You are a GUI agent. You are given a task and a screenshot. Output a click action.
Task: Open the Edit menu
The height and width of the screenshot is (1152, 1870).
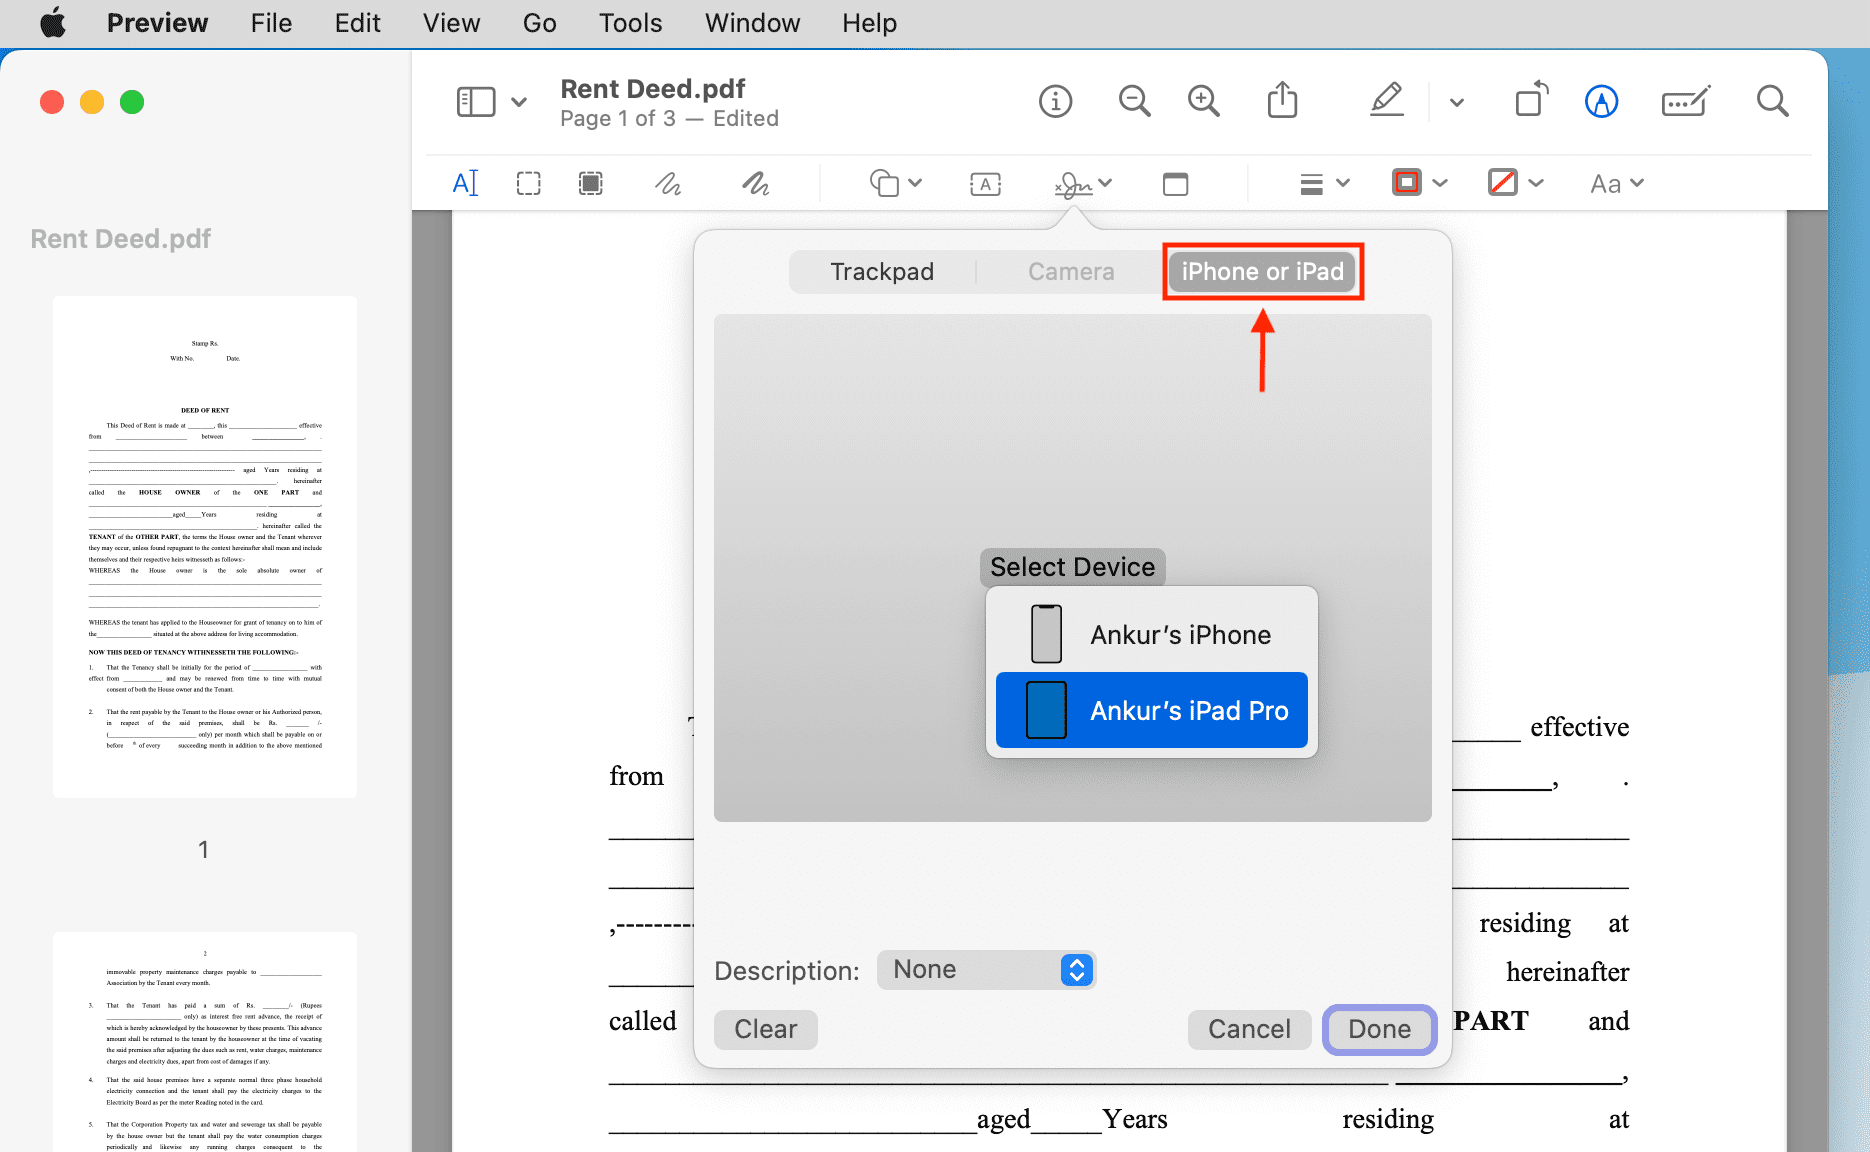click(x=357, y=23)
